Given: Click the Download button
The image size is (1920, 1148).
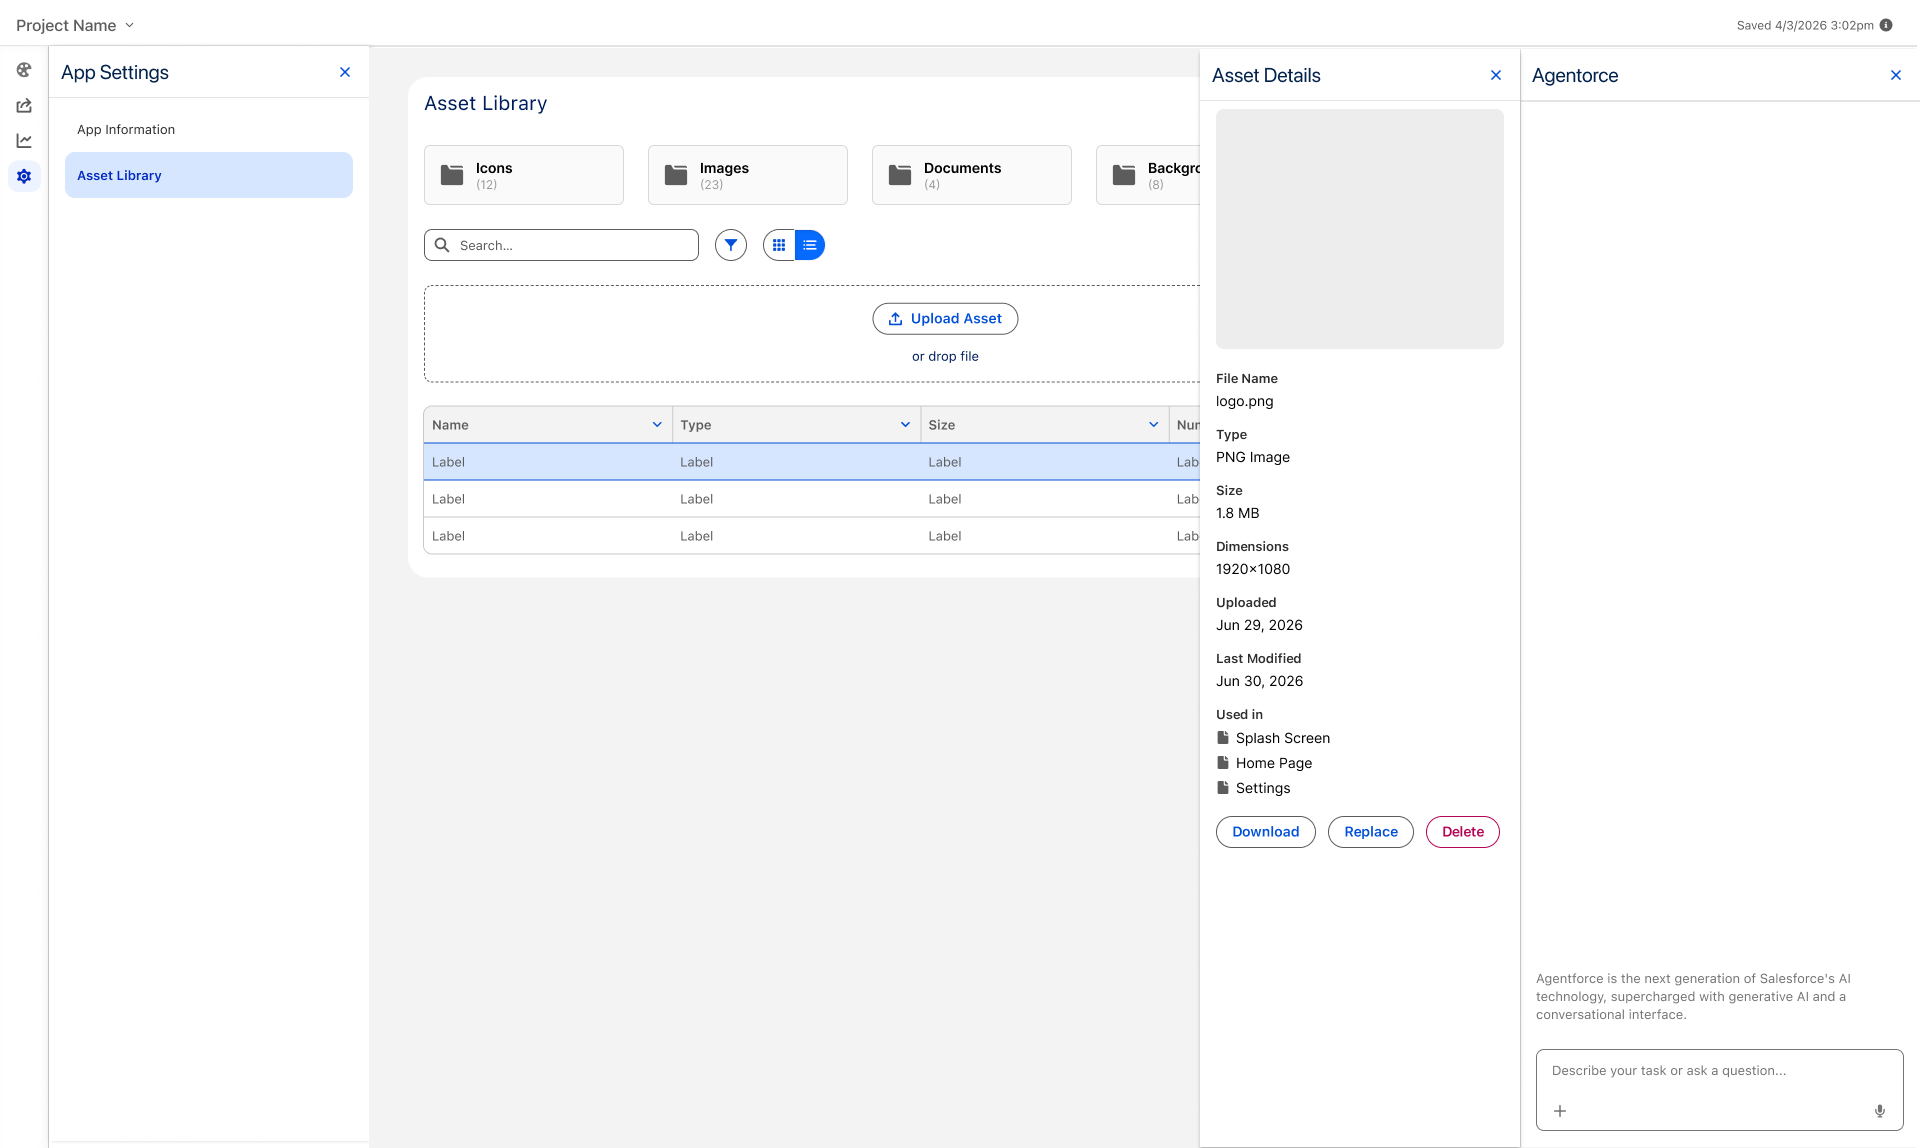Looking at the screenshot, I should [x=1266, y=832].
